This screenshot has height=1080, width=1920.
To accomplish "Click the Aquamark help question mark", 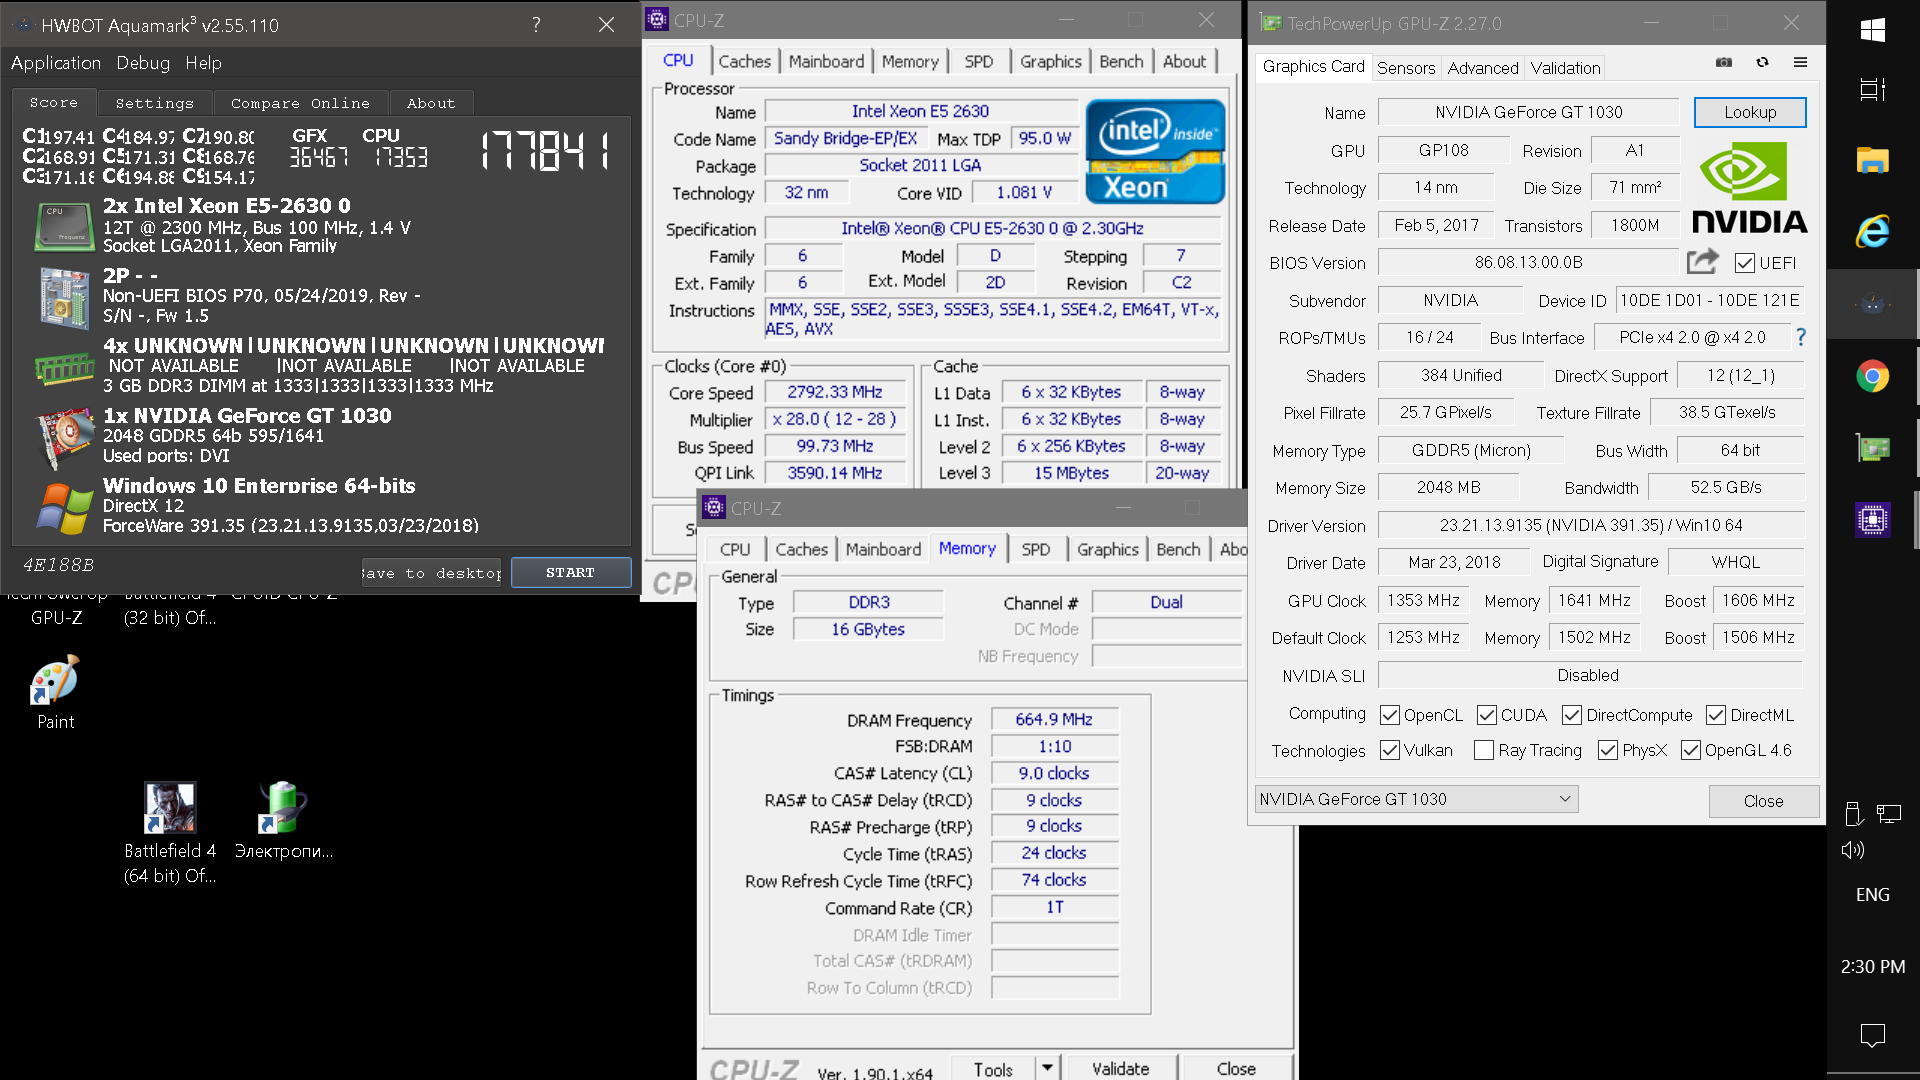I will coord(536,25).
